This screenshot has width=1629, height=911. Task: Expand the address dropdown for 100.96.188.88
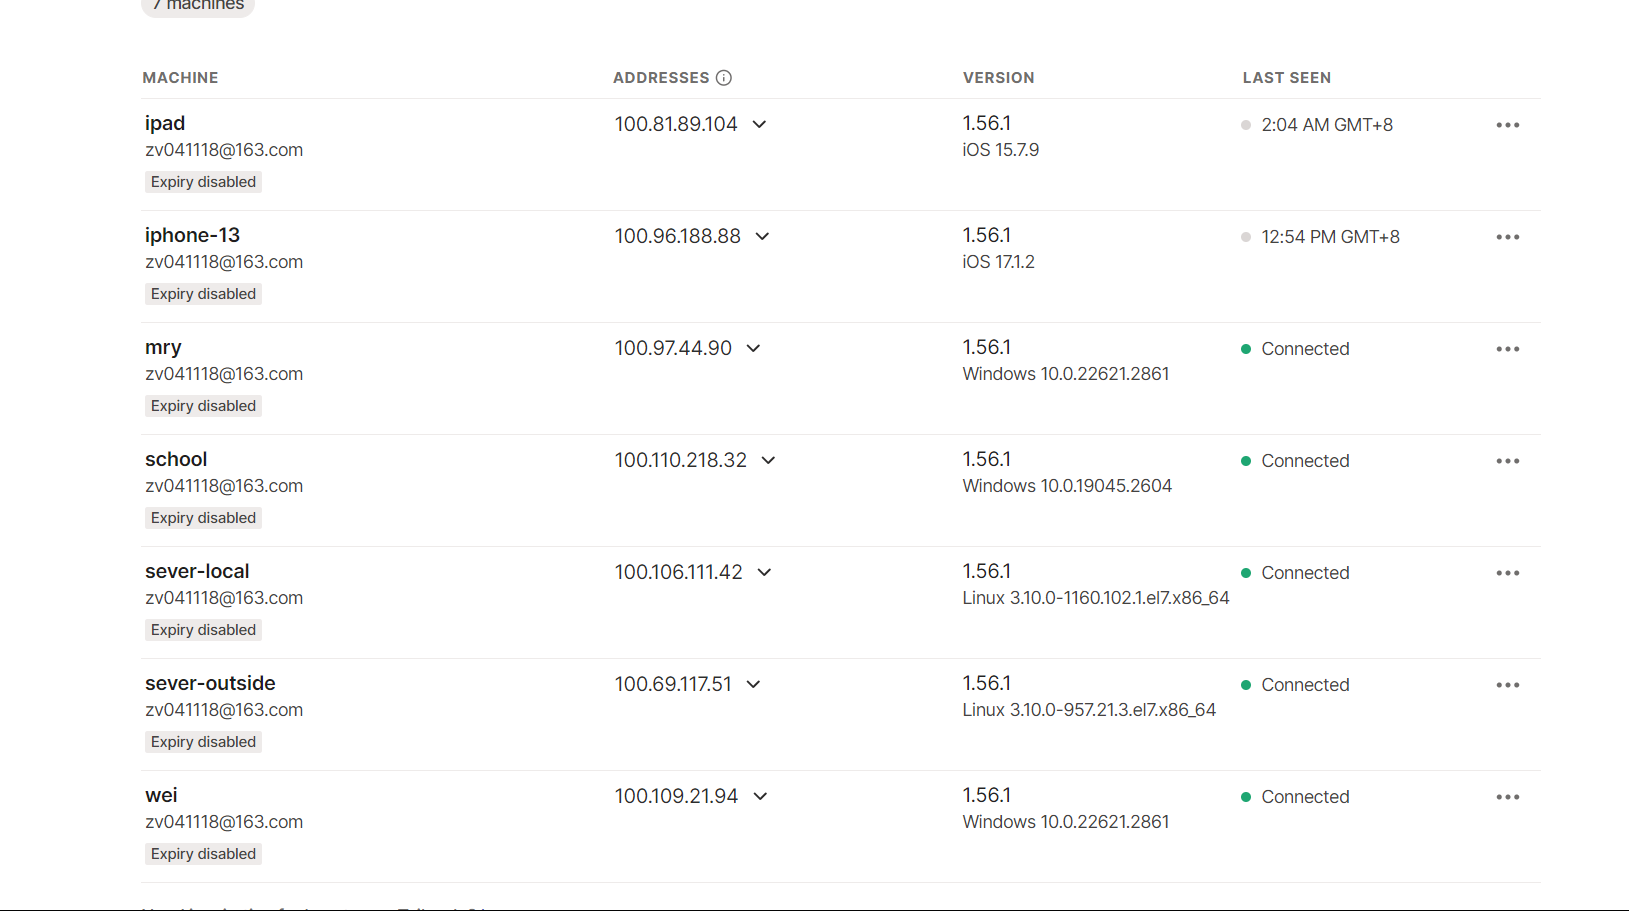point(763,237)
